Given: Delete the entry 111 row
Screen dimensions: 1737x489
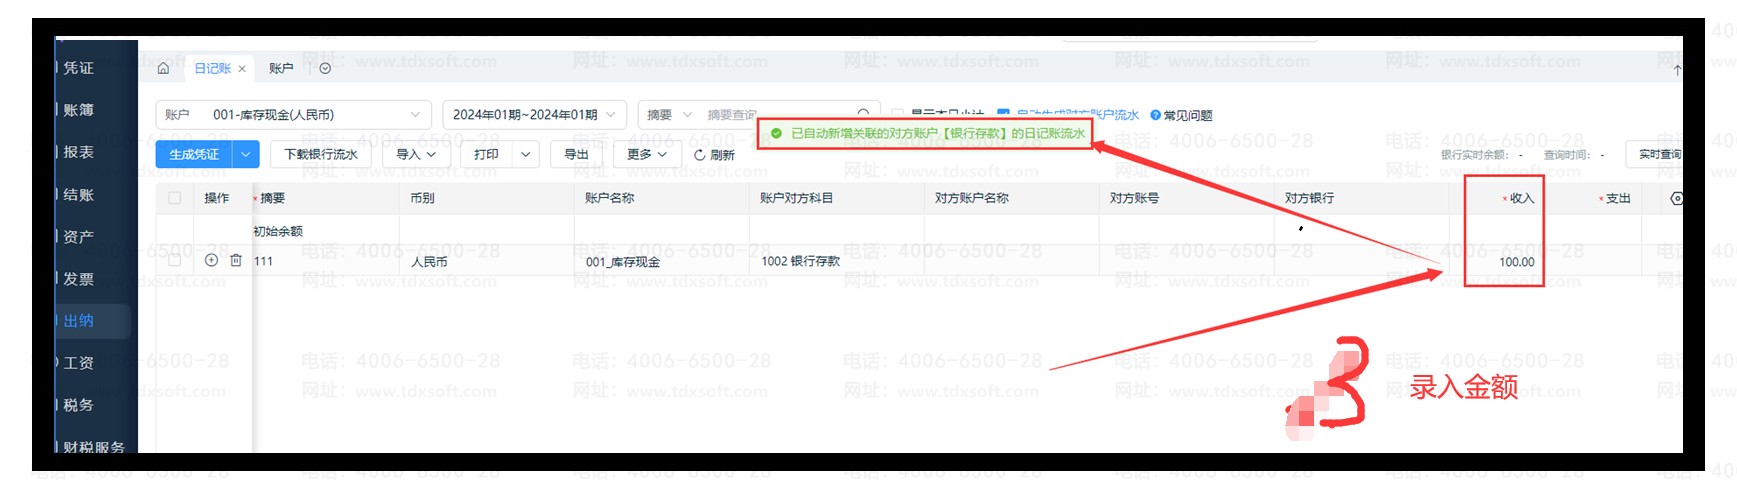Looking at the screenshot, I should coord(236,260).
